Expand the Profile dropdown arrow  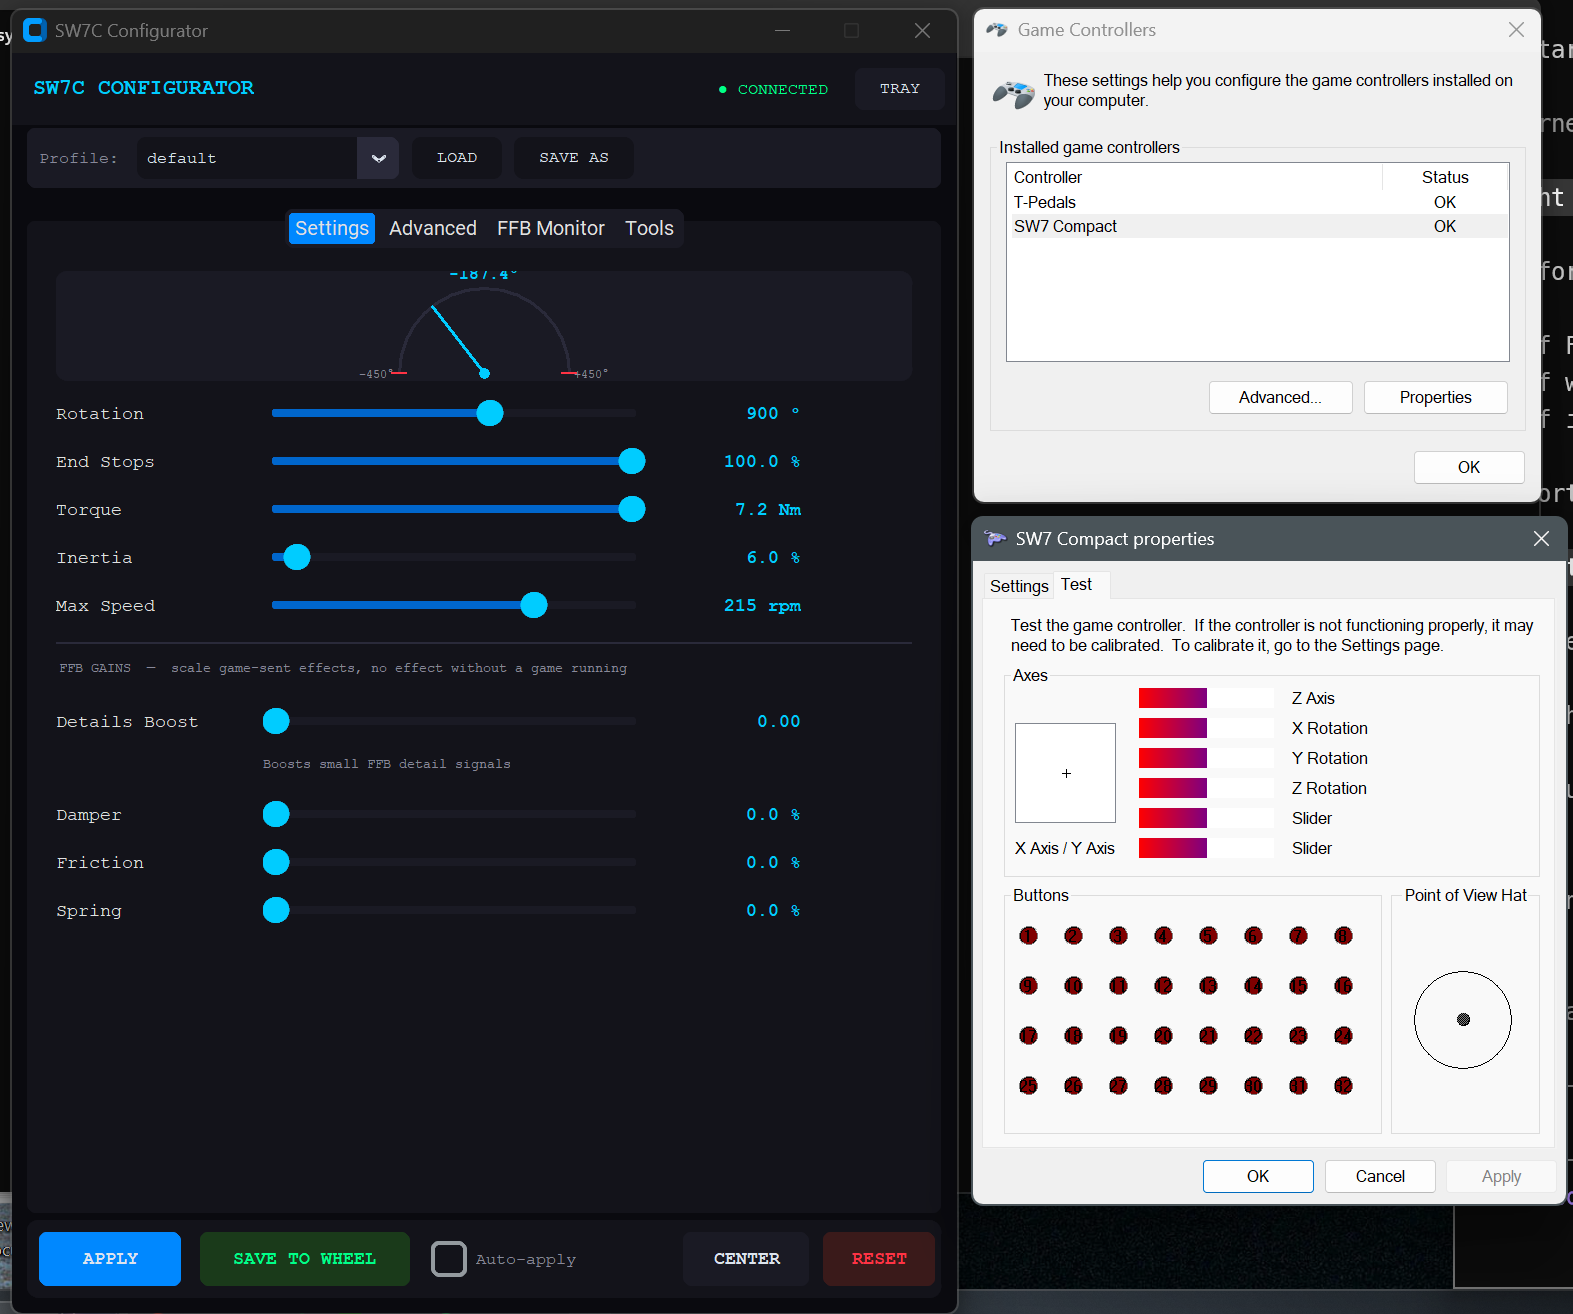coord(378,158)
